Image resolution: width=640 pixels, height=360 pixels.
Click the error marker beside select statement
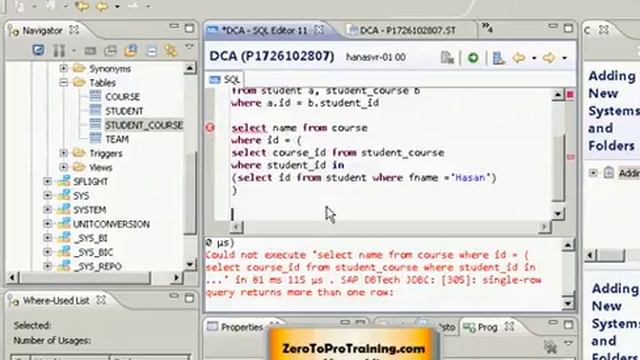click(x=210, y=128)
